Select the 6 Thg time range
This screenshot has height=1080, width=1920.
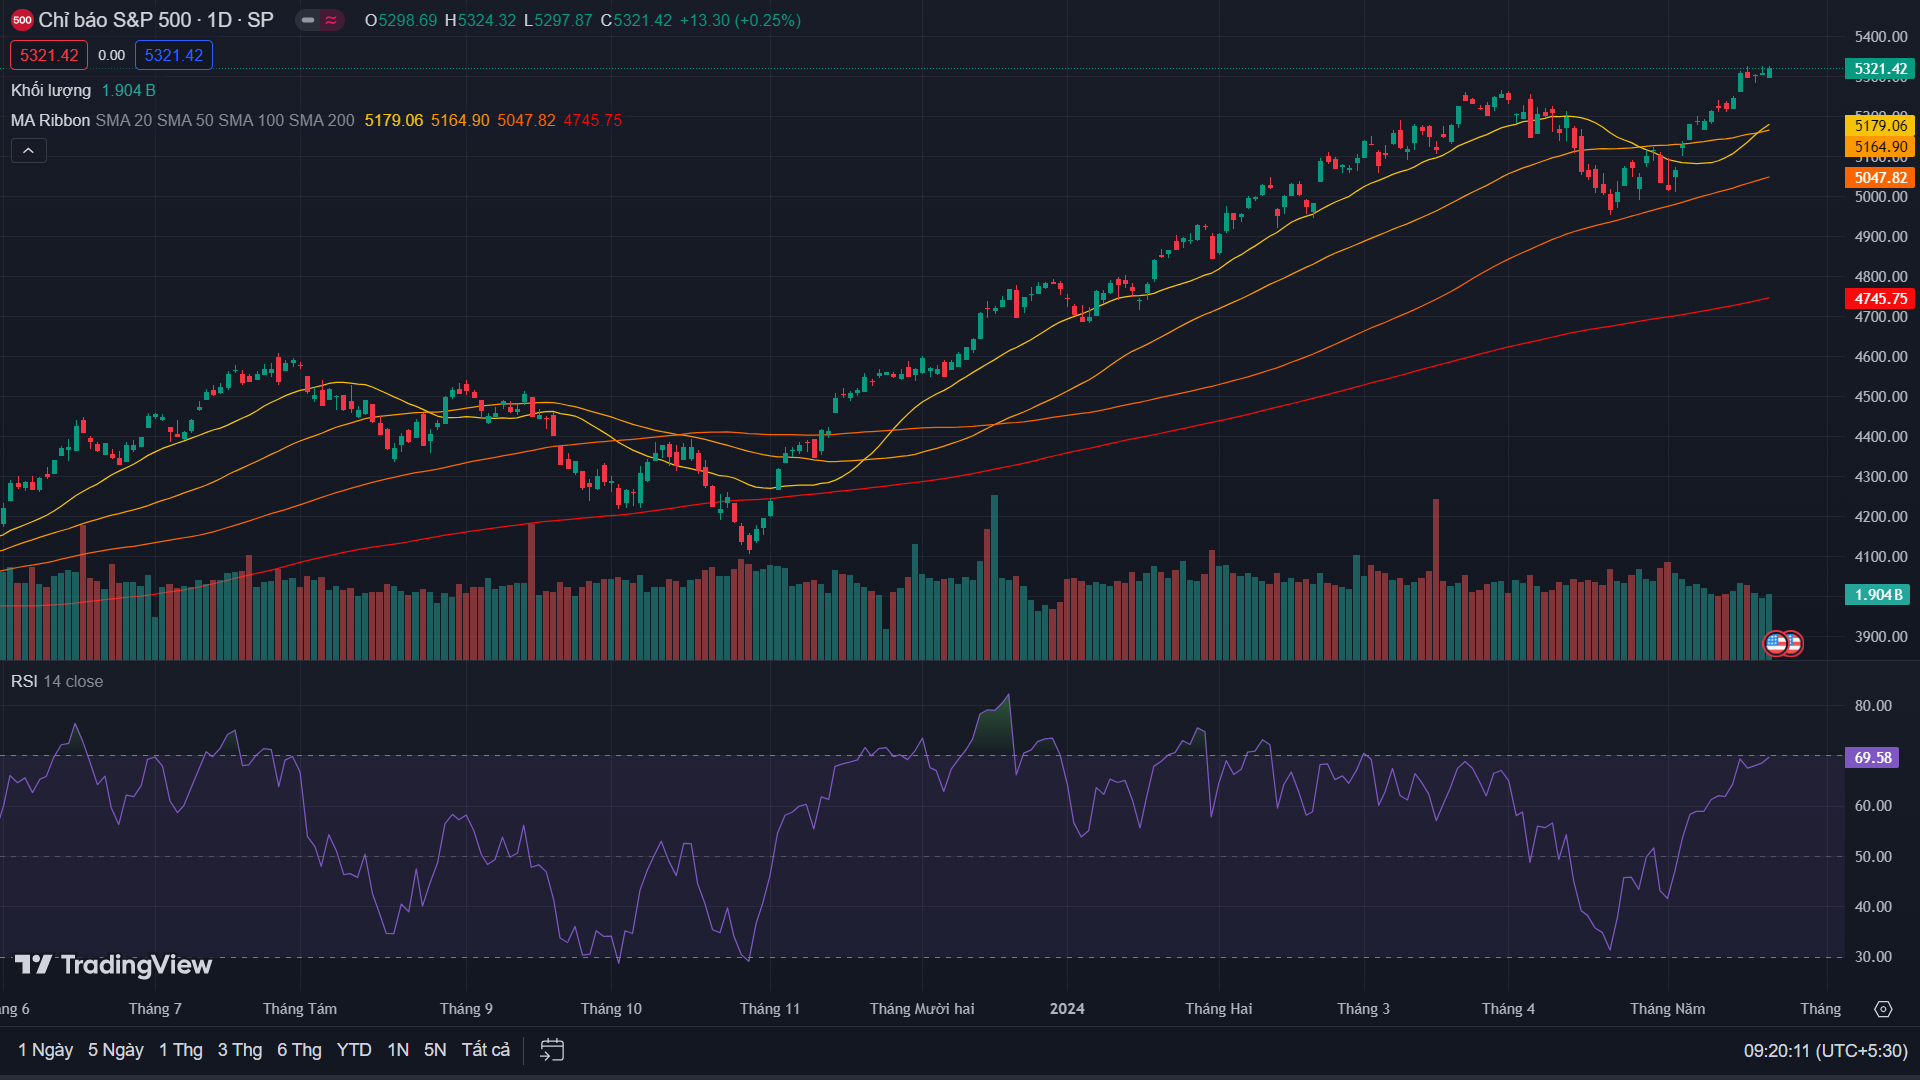[299, 1050]
